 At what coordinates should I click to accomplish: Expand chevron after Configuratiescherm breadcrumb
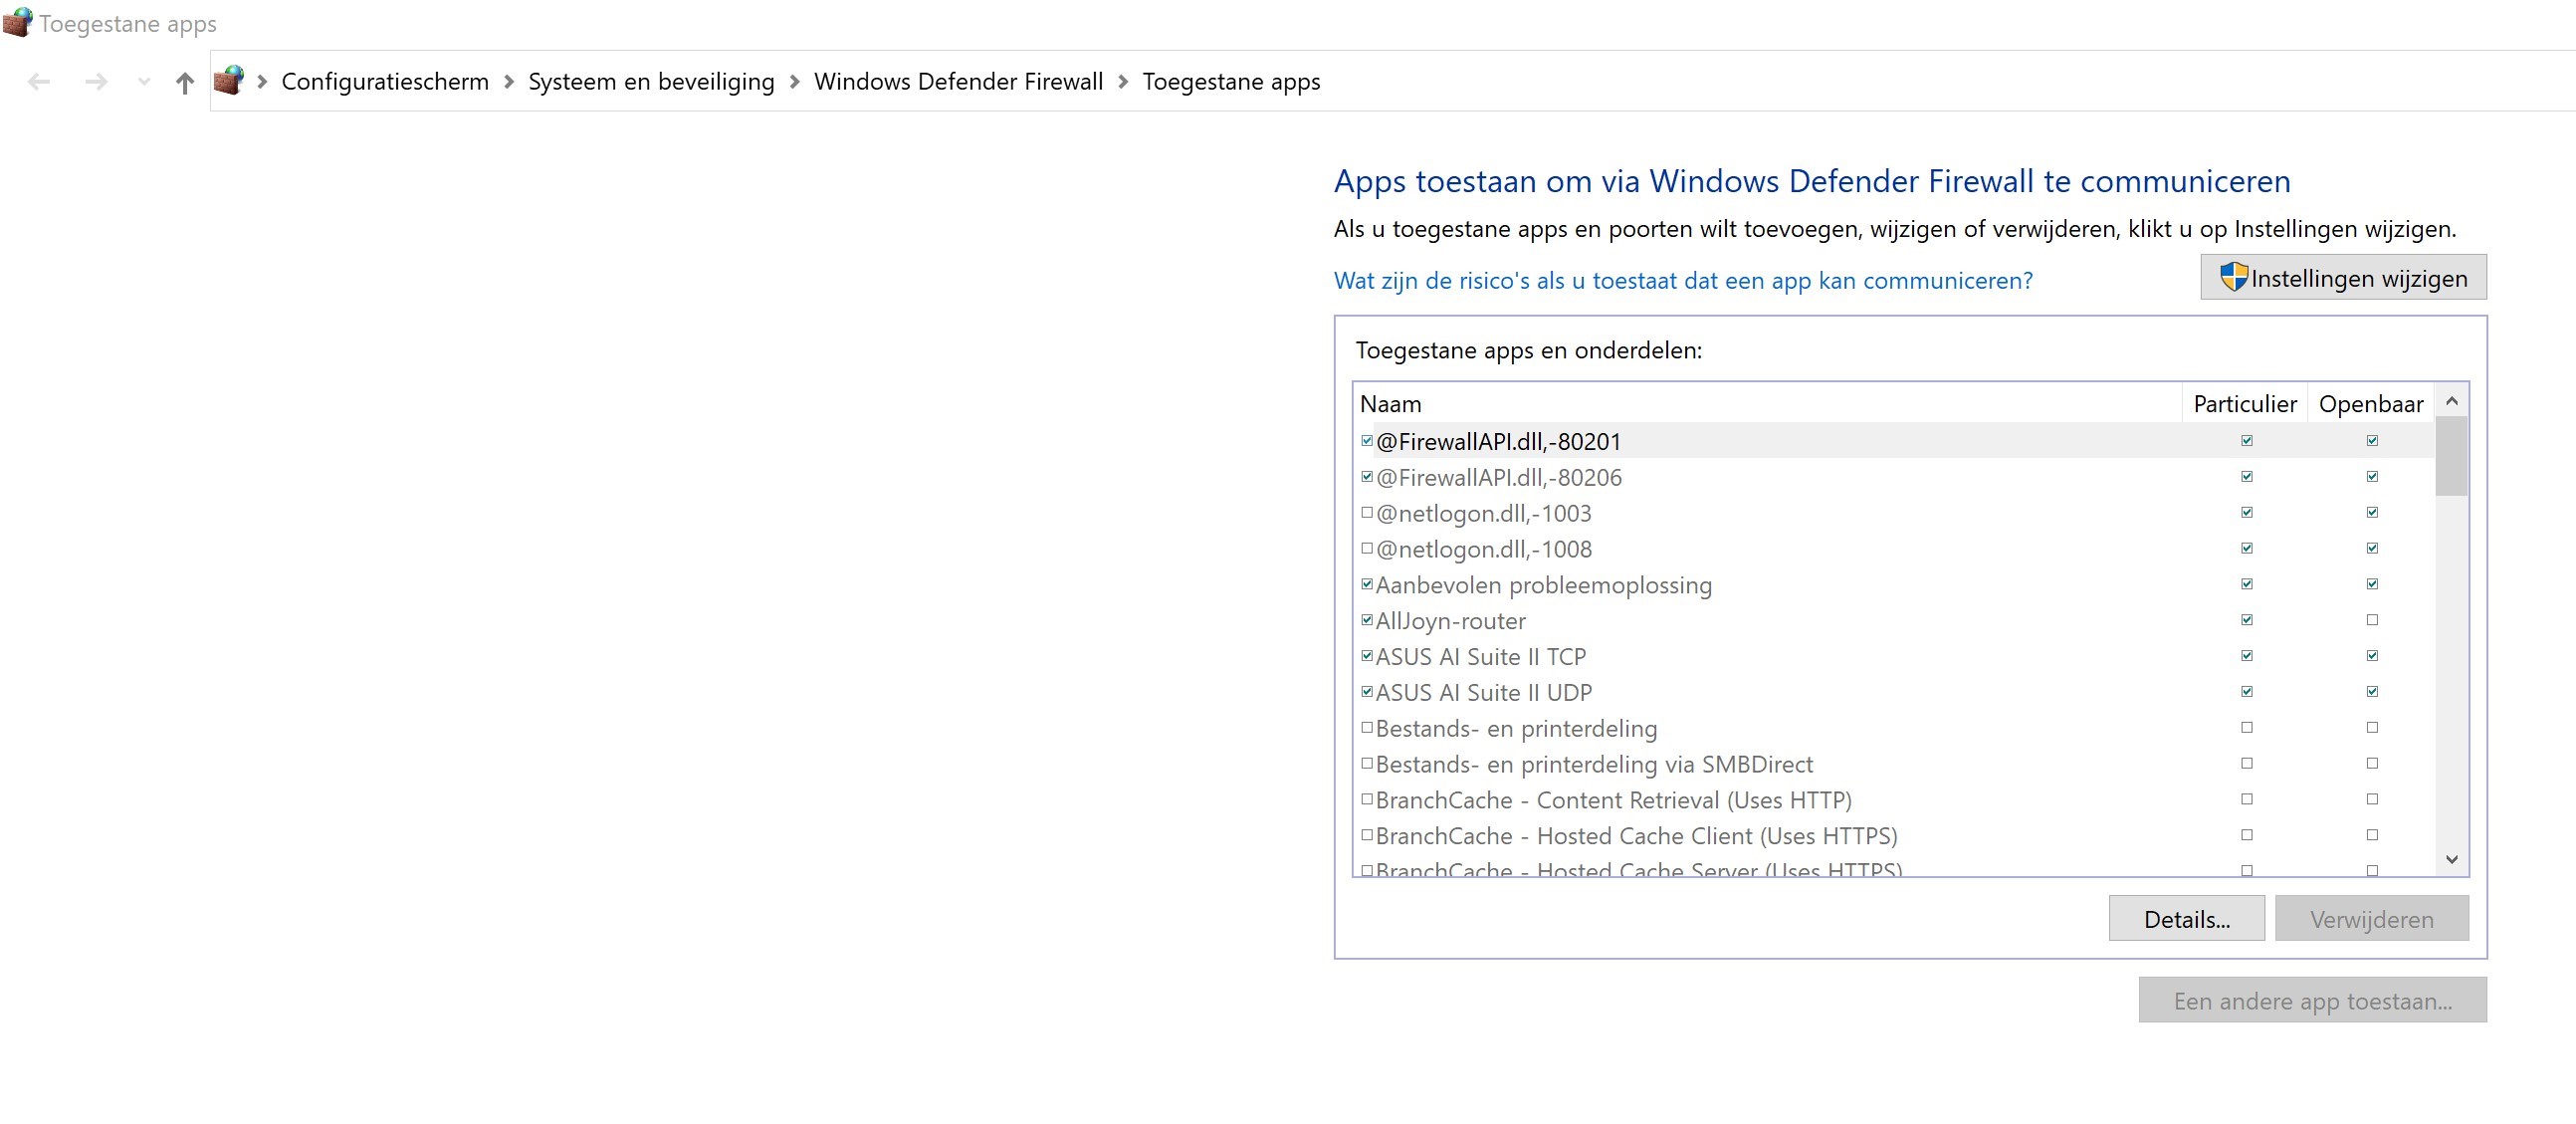(x=509, y=82)
